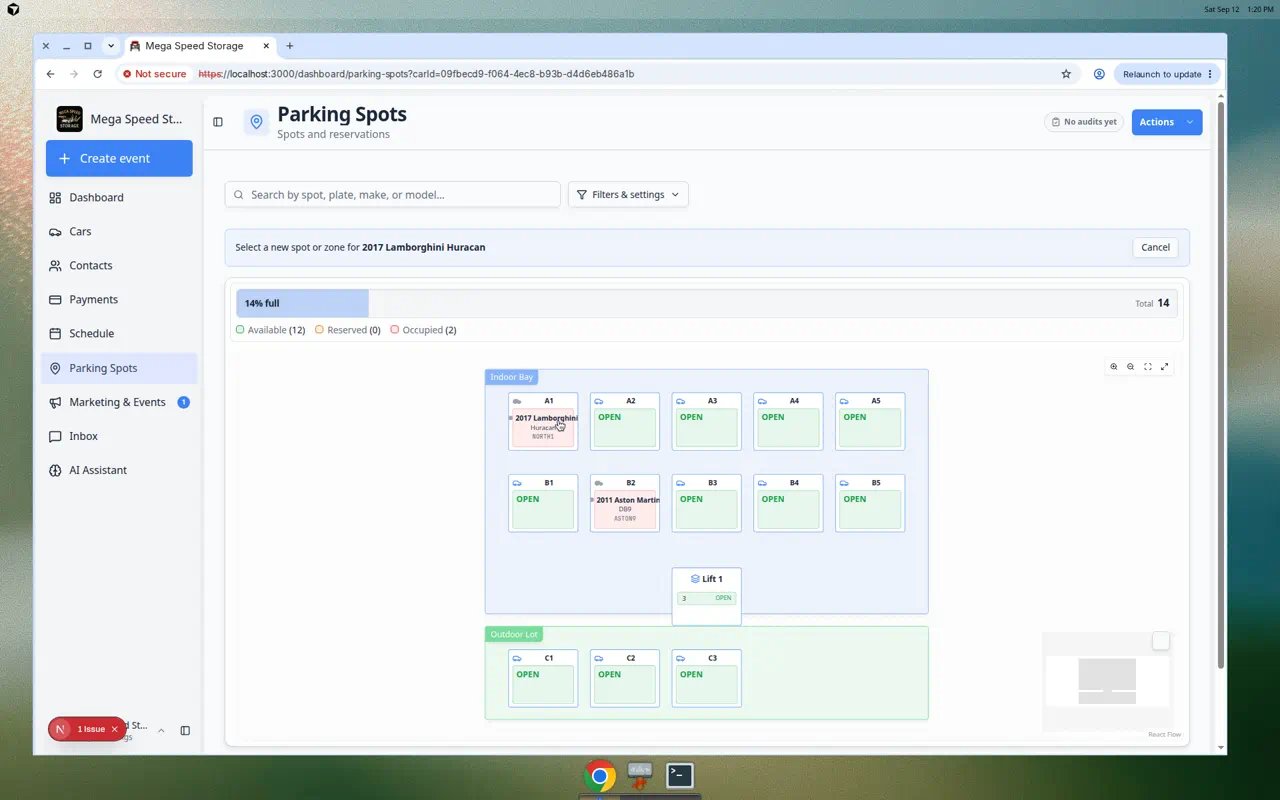Click the Chrome icon in the dock
Viewport: 1280px width, 800px height.
coord(600,776)
